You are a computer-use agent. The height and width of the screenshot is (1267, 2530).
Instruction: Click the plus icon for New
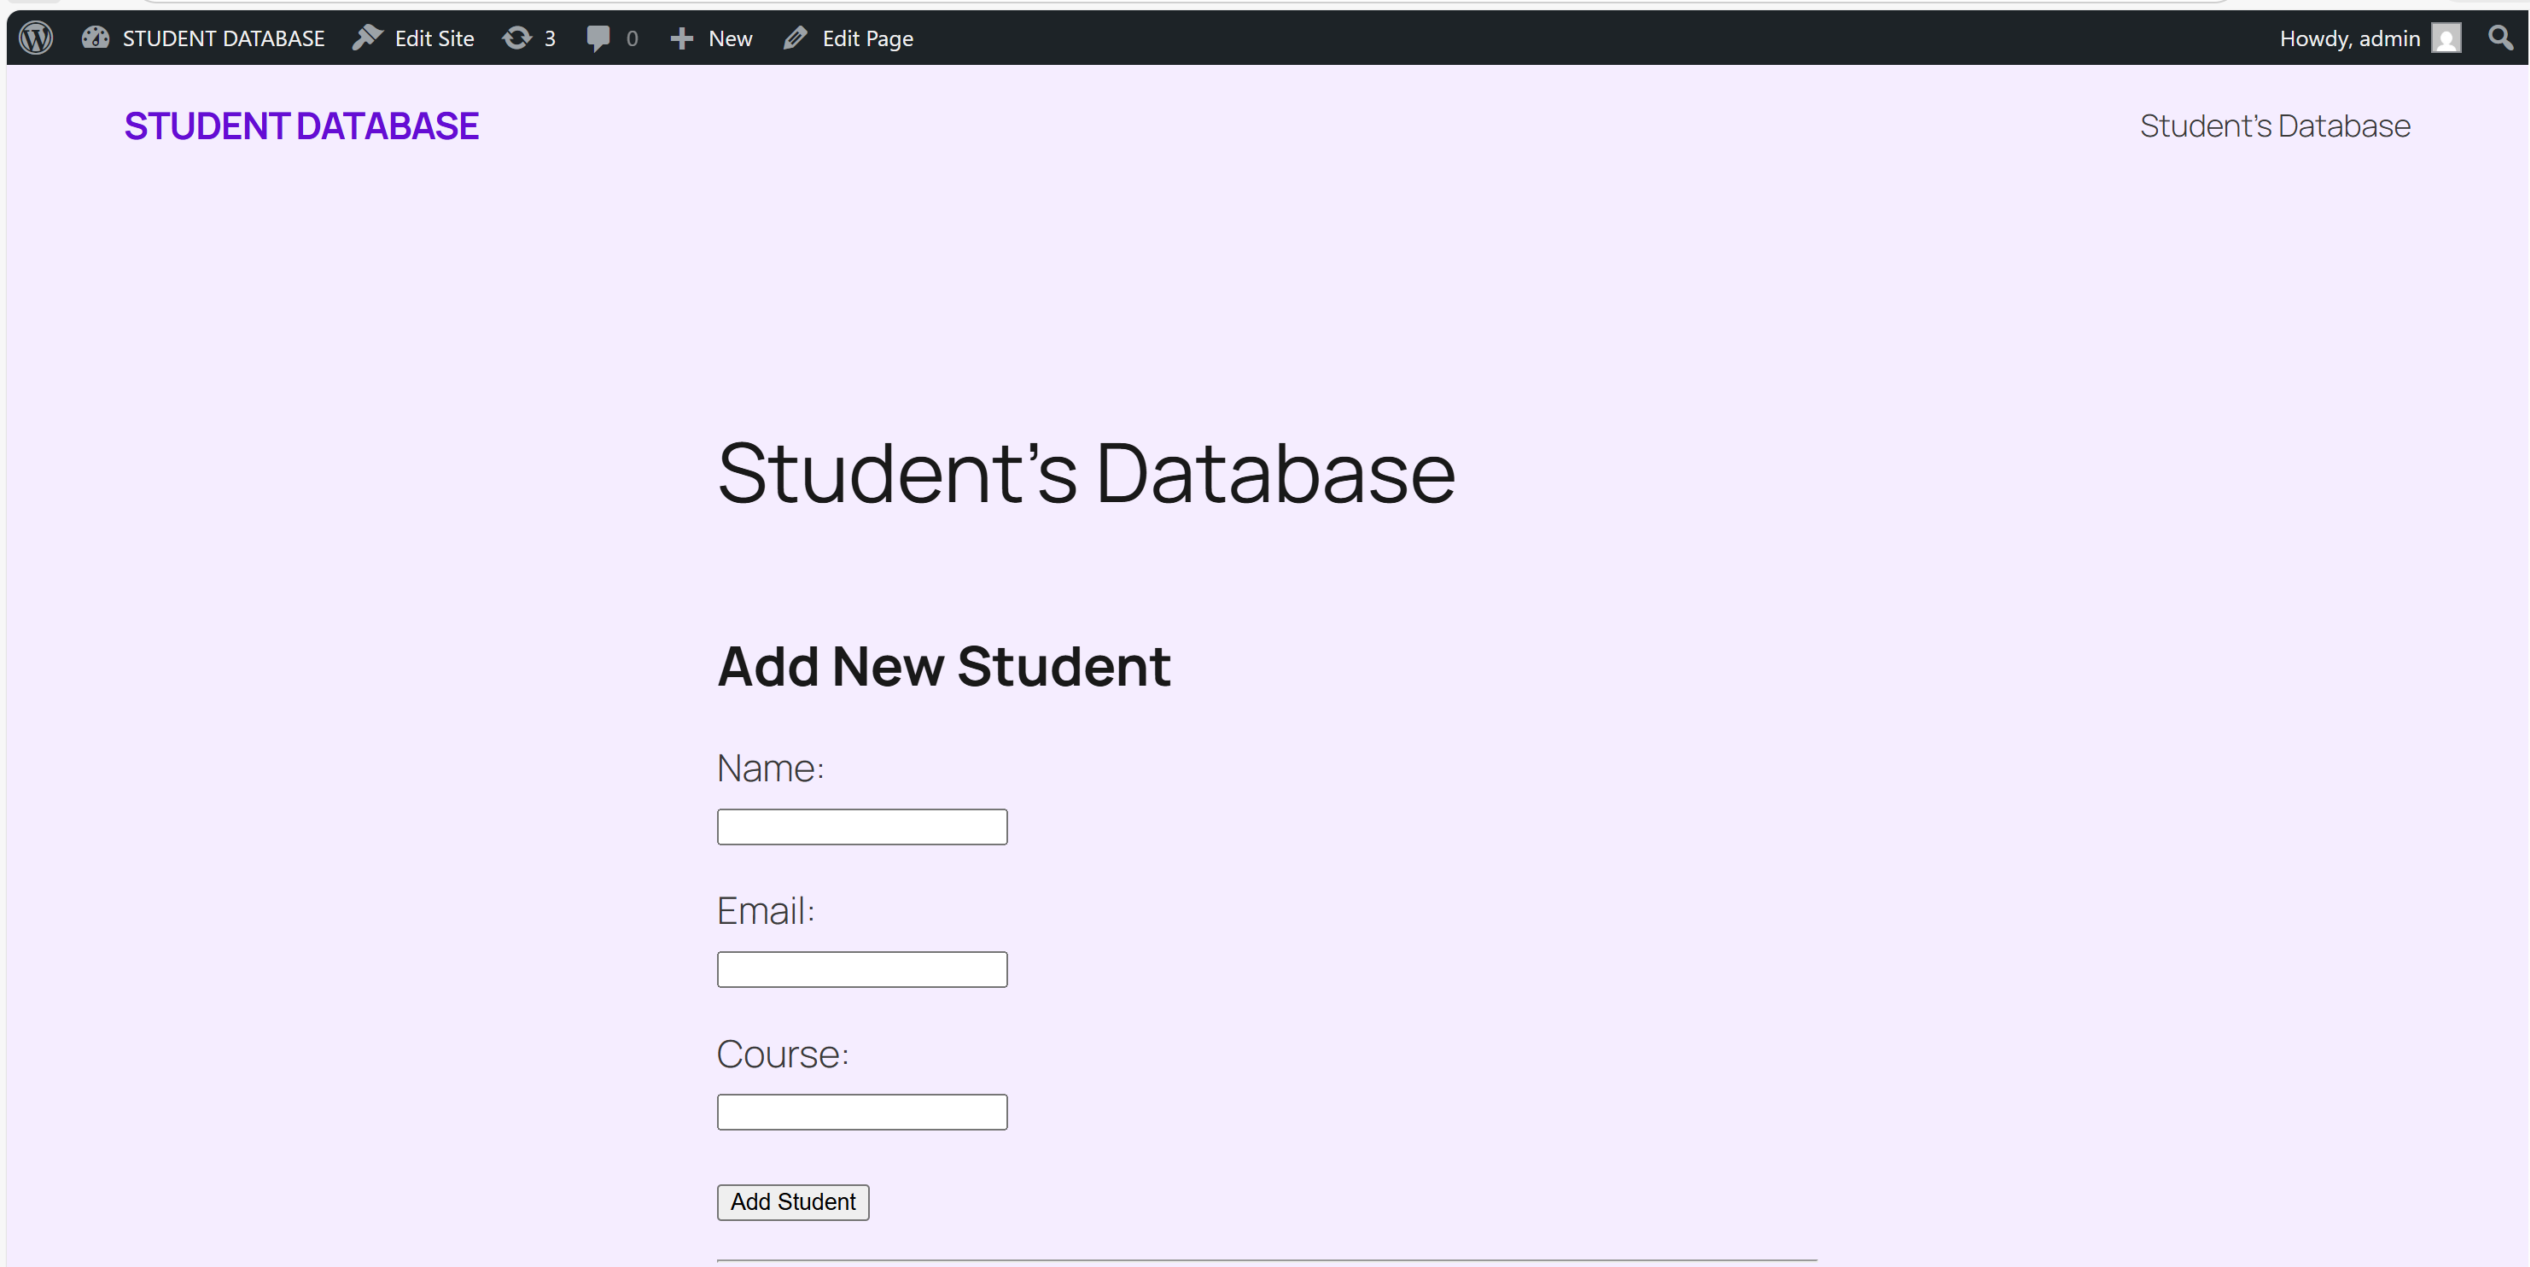pos(682,38)
